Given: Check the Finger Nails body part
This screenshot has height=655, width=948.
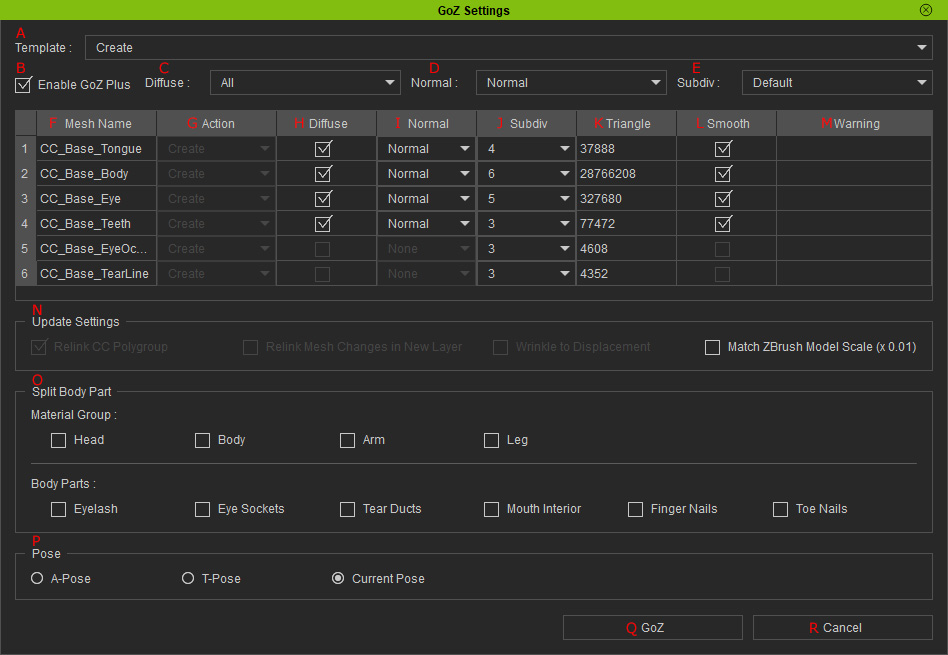Looking at the screenshot, I should point(635,509).
